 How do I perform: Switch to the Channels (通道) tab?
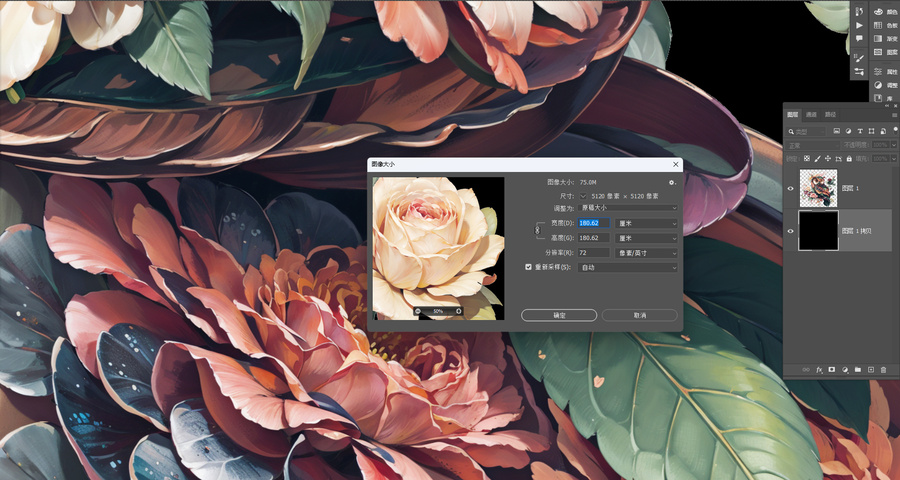(x=811, y=115)
